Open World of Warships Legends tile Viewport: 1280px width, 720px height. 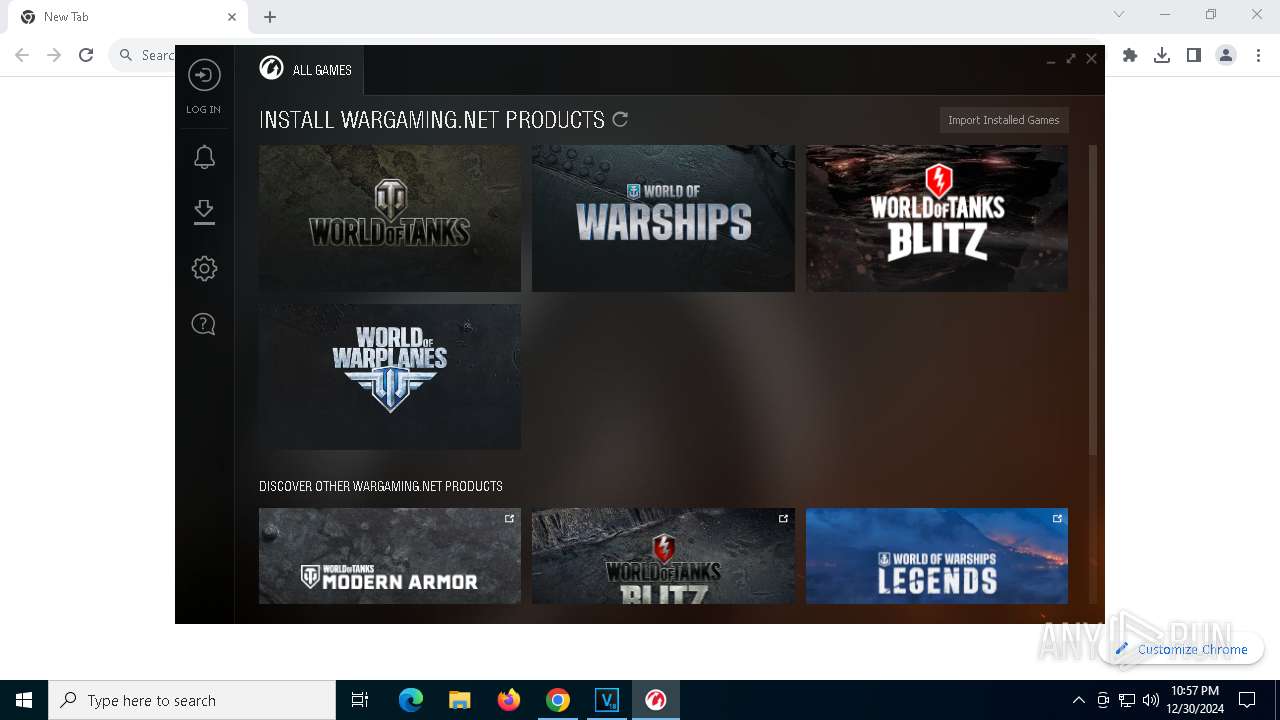[937, 556]
